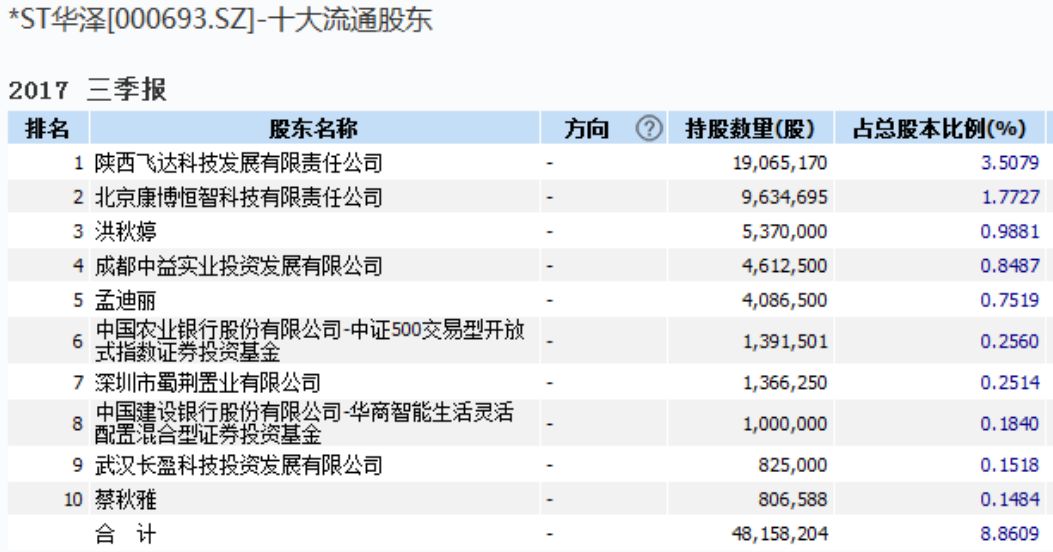Select shareholder 陕西飞达科技发展有限责任公司
The image size is (1053, 552).
click(238, 163)
